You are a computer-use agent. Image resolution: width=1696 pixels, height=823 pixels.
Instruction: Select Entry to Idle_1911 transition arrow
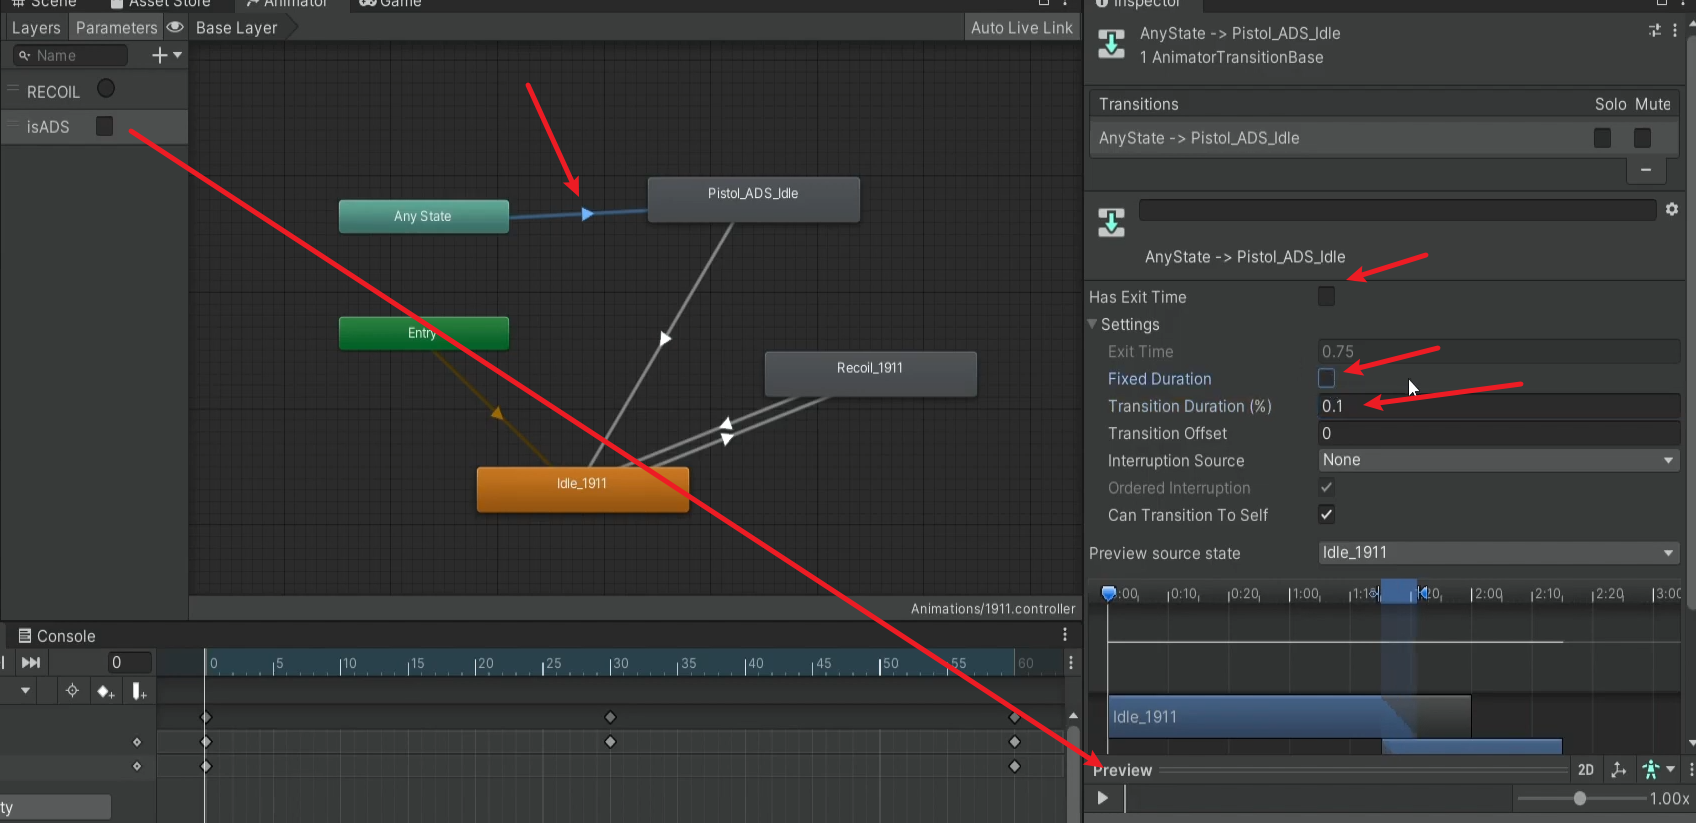(x=496, y=412)
